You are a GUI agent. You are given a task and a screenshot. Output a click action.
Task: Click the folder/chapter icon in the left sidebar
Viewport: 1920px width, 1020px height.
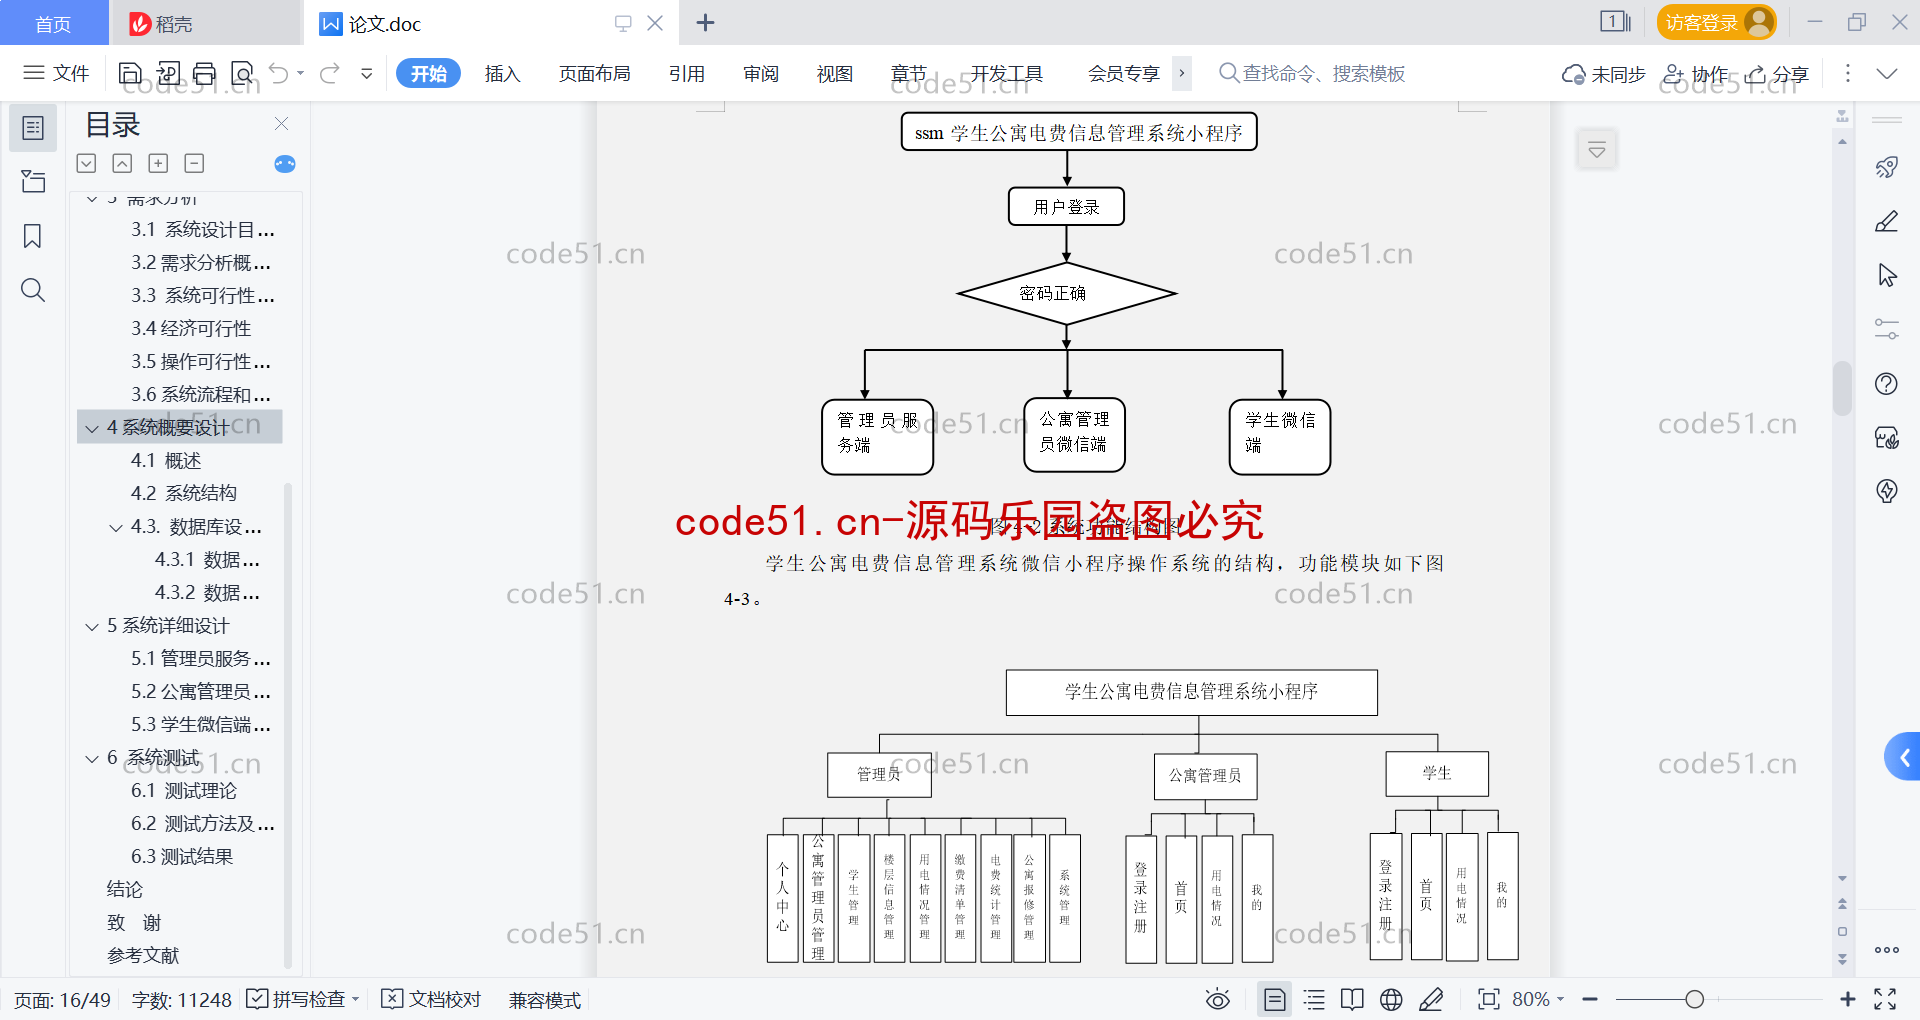(33, 181)
